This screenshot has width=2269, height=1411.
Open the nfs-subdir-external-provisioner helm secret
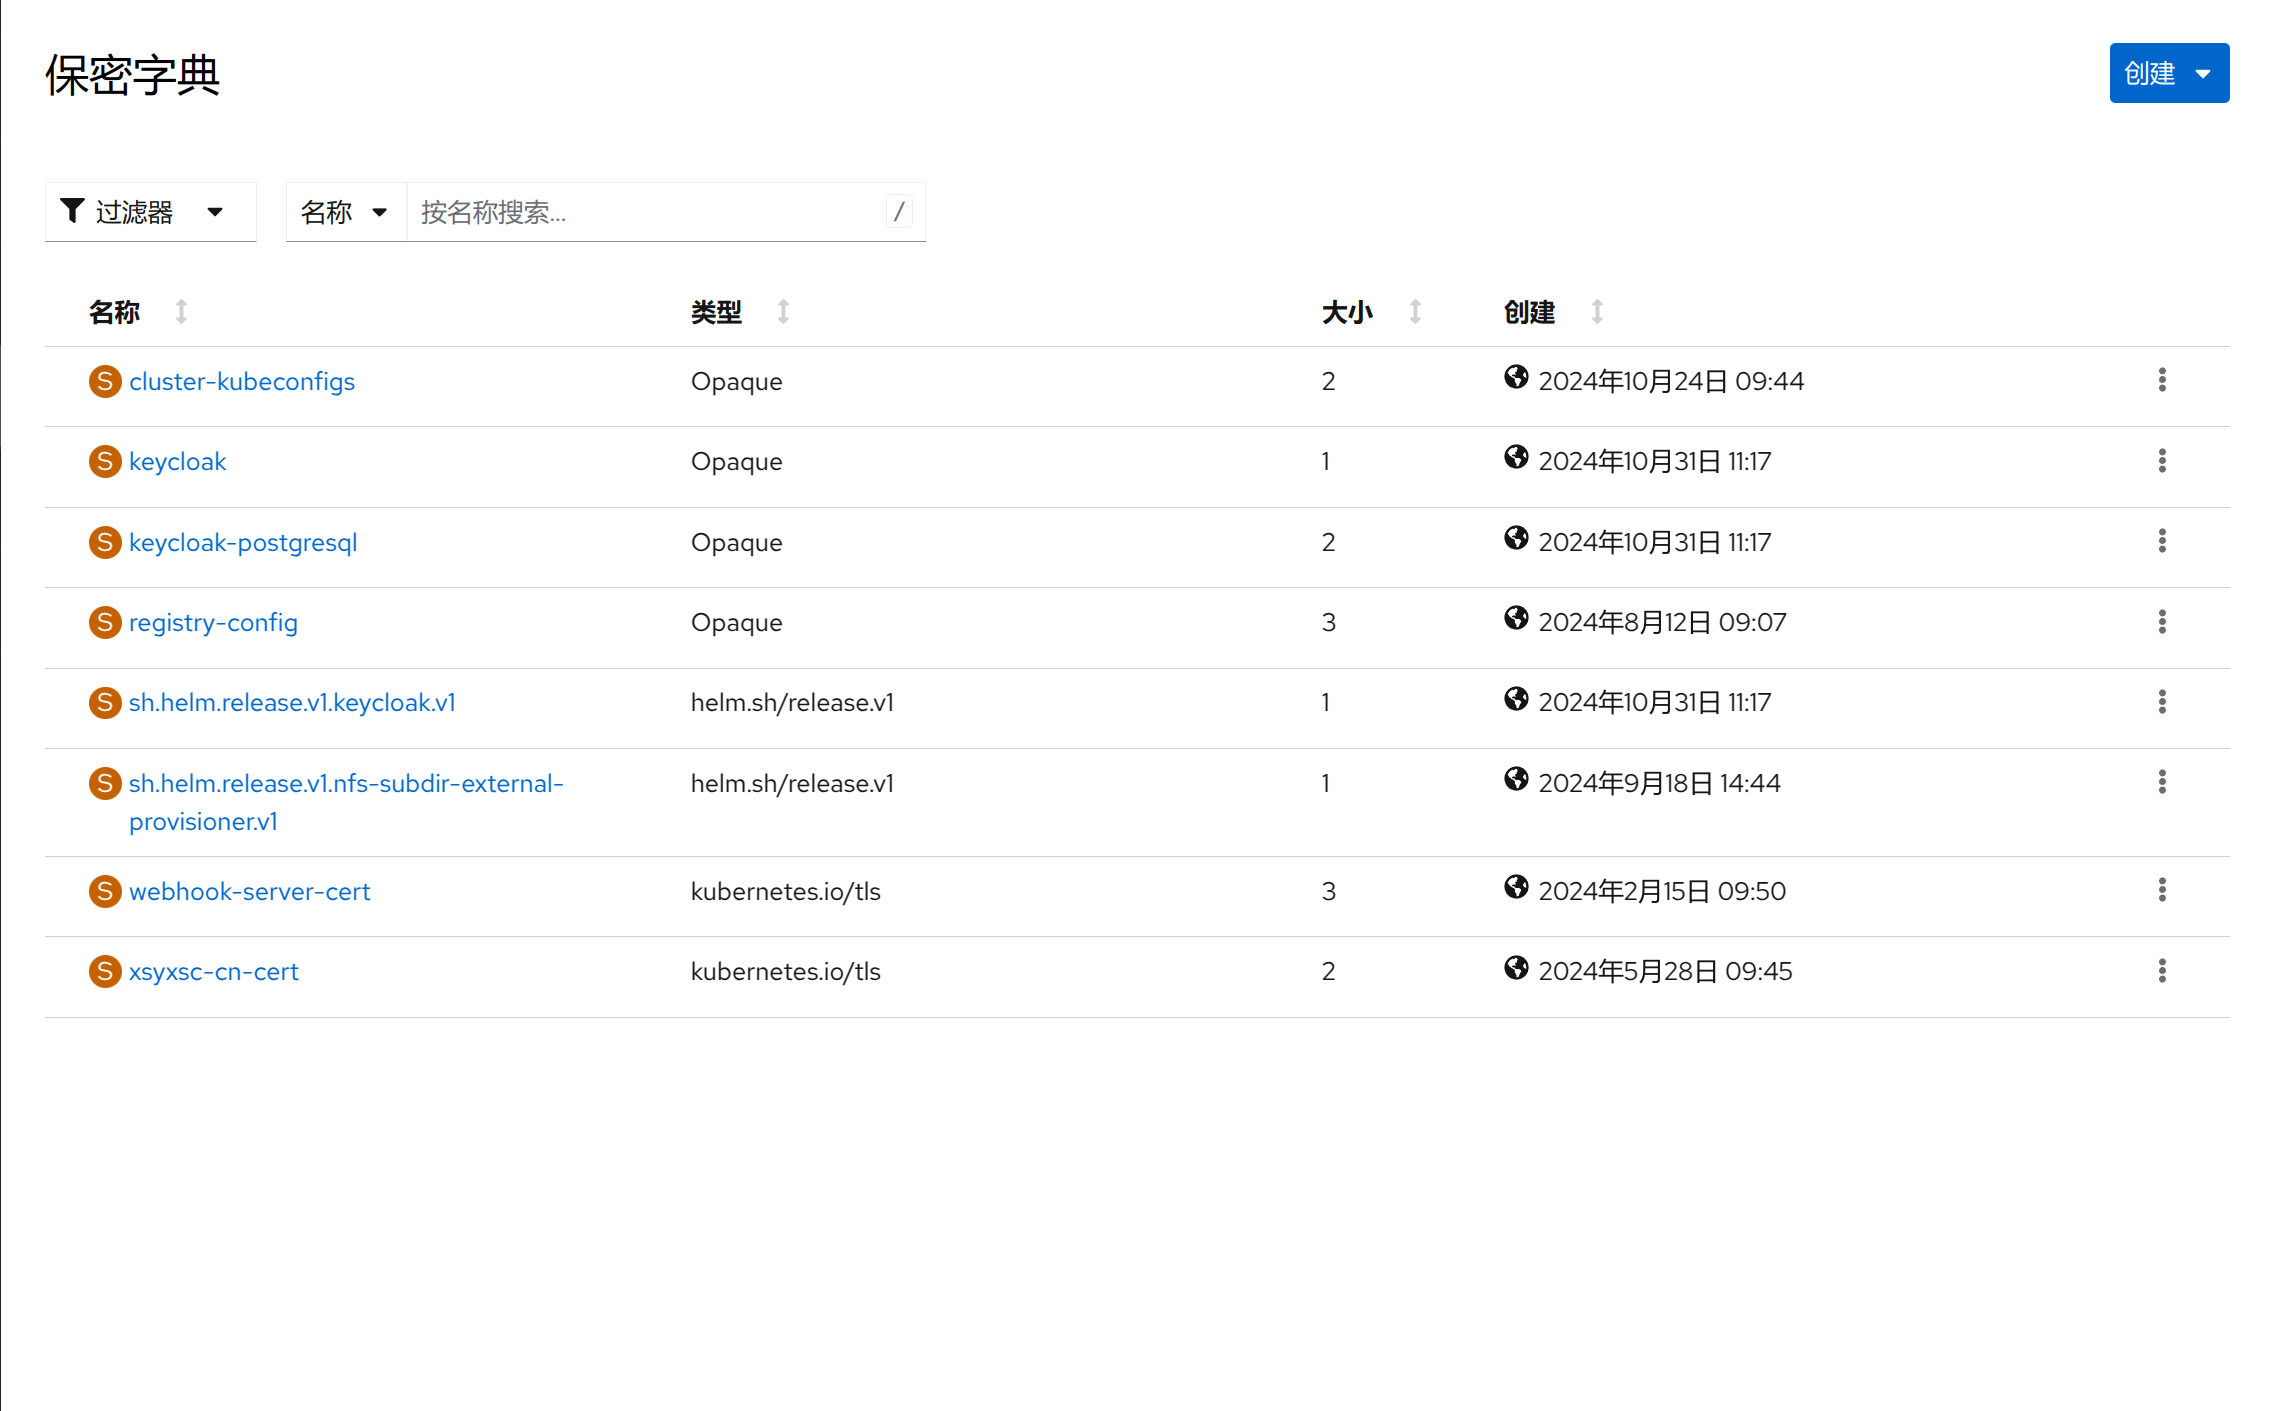click(x=345, y=784)
